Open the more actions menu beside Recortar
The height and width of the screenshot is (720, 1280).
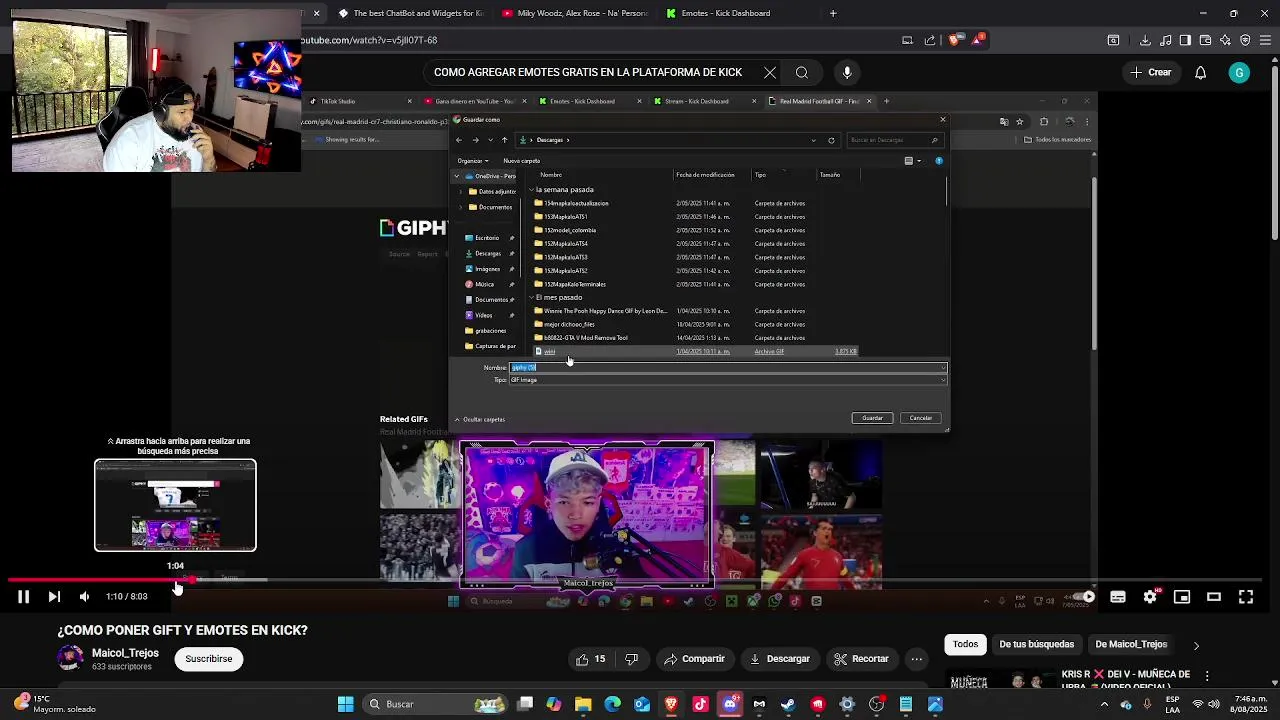point(916,659)
